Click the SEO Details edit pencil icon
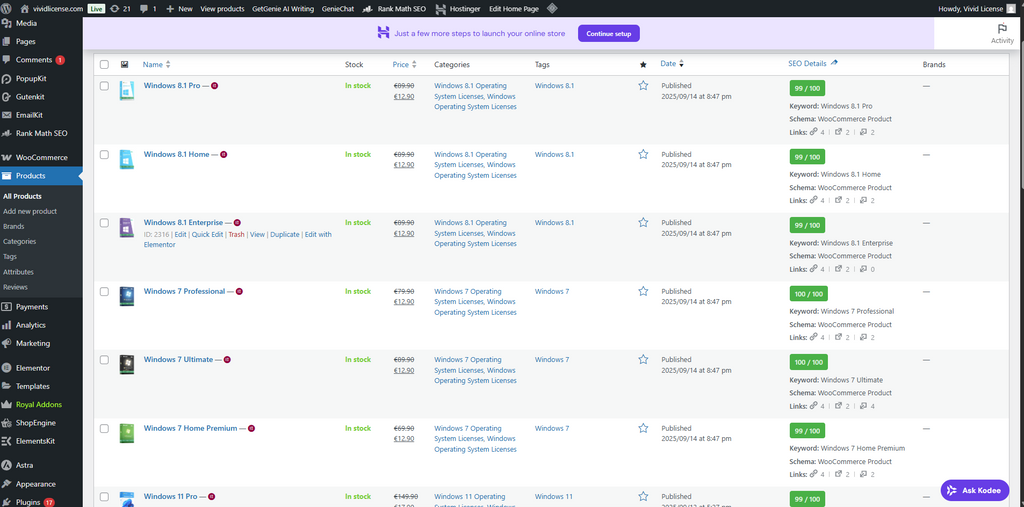Image resolution: width=1024 pixels, height=507 pixels. click(x=835, y=63)
